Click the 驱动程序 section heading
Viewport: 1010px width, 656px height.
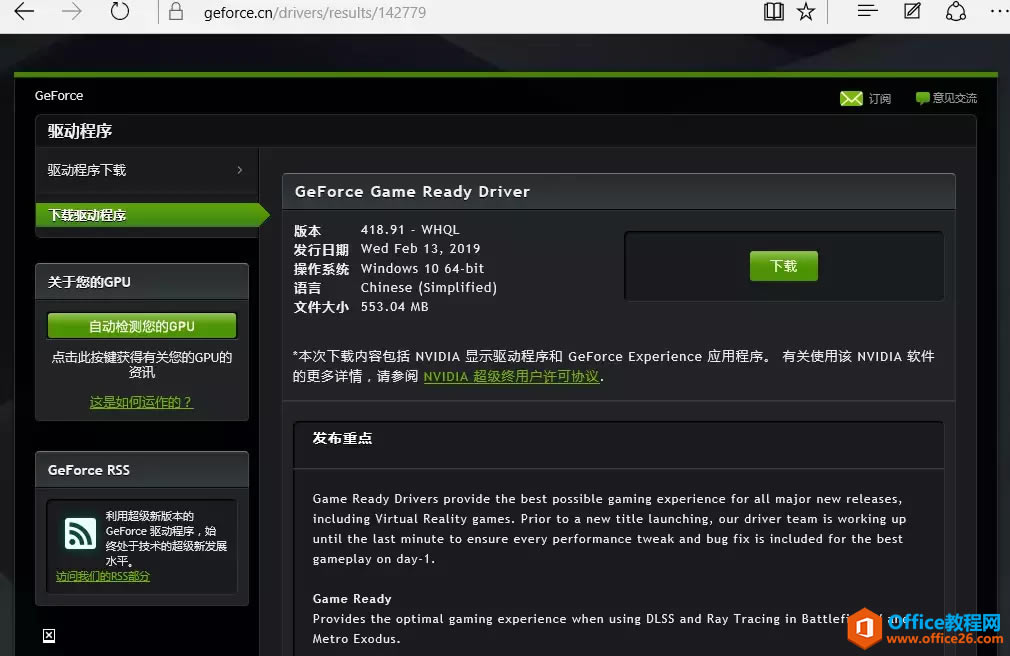click(80, 131)
